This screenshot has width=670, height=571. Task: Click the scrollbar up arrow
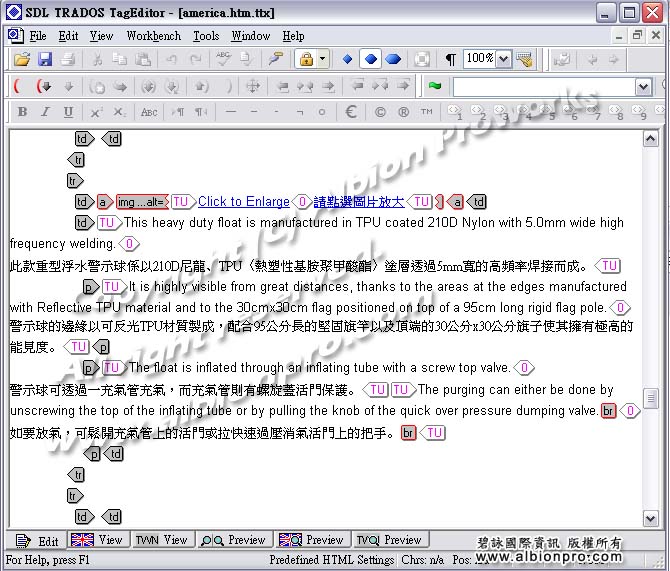[650, 139]
